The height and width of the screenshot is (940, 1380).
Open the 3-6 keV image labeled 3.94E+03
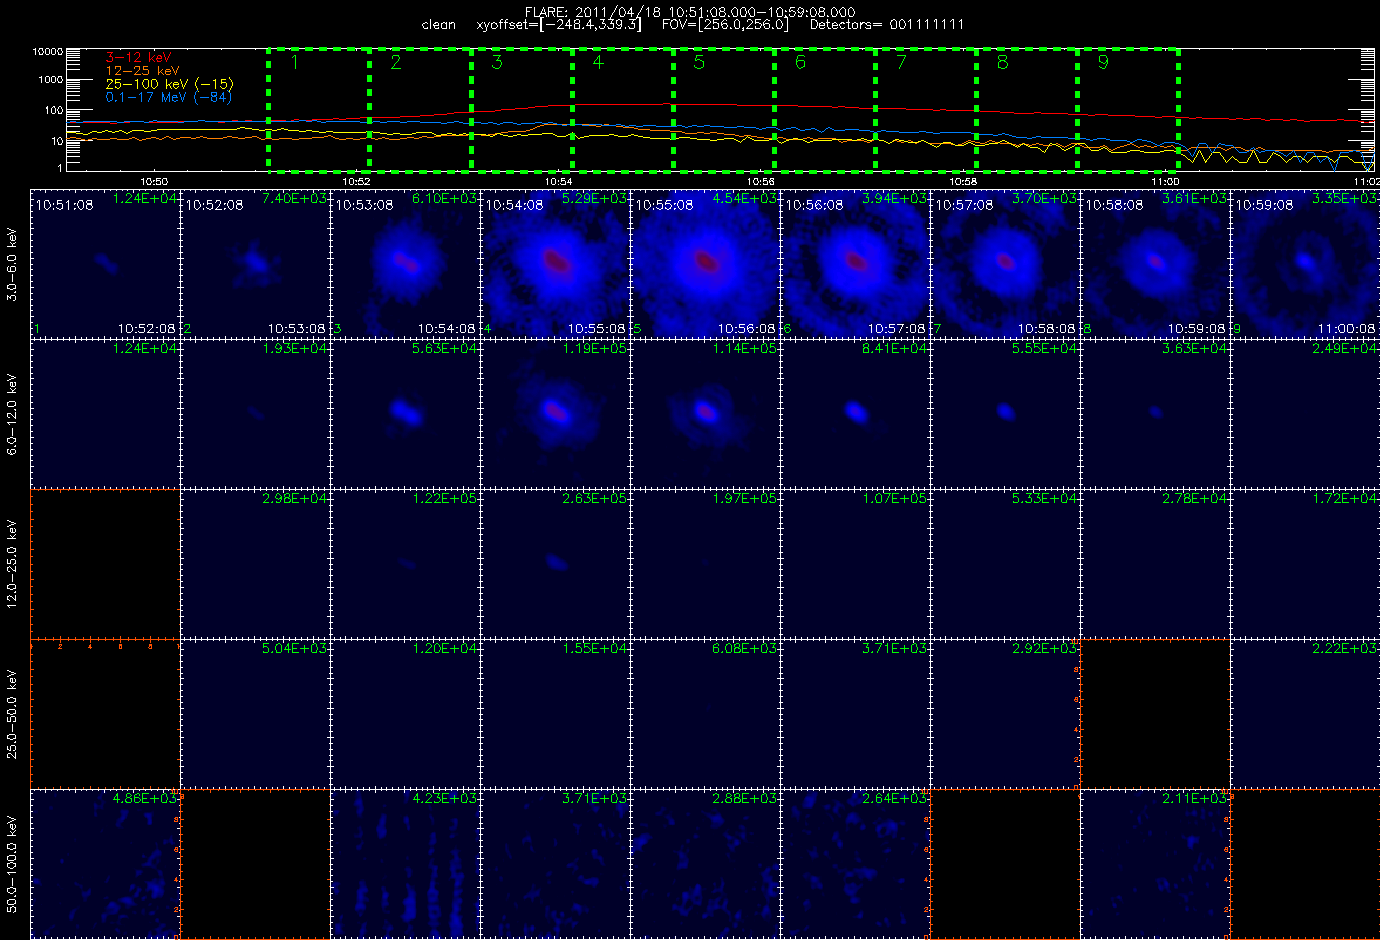coord(856,263)
